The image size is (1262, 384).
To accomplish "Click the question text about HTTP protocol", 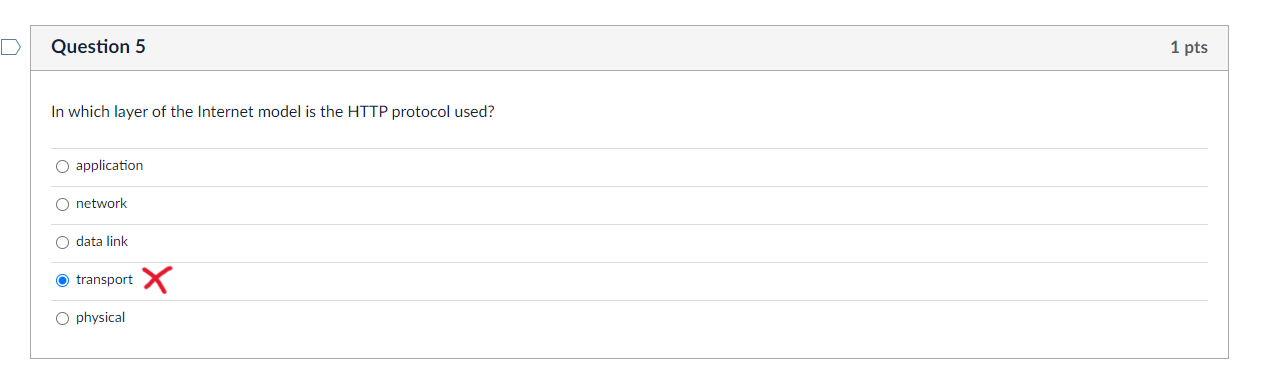I will point(273,112).
